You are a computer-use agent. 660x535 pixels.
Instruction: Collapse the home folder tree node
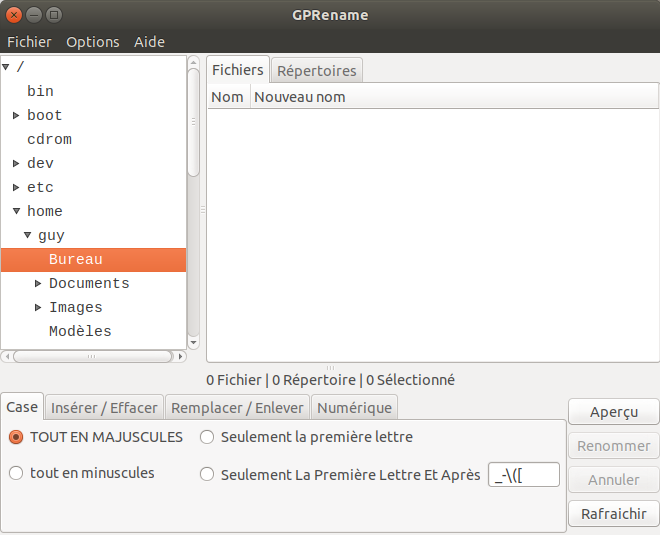[x=16, y=211]
